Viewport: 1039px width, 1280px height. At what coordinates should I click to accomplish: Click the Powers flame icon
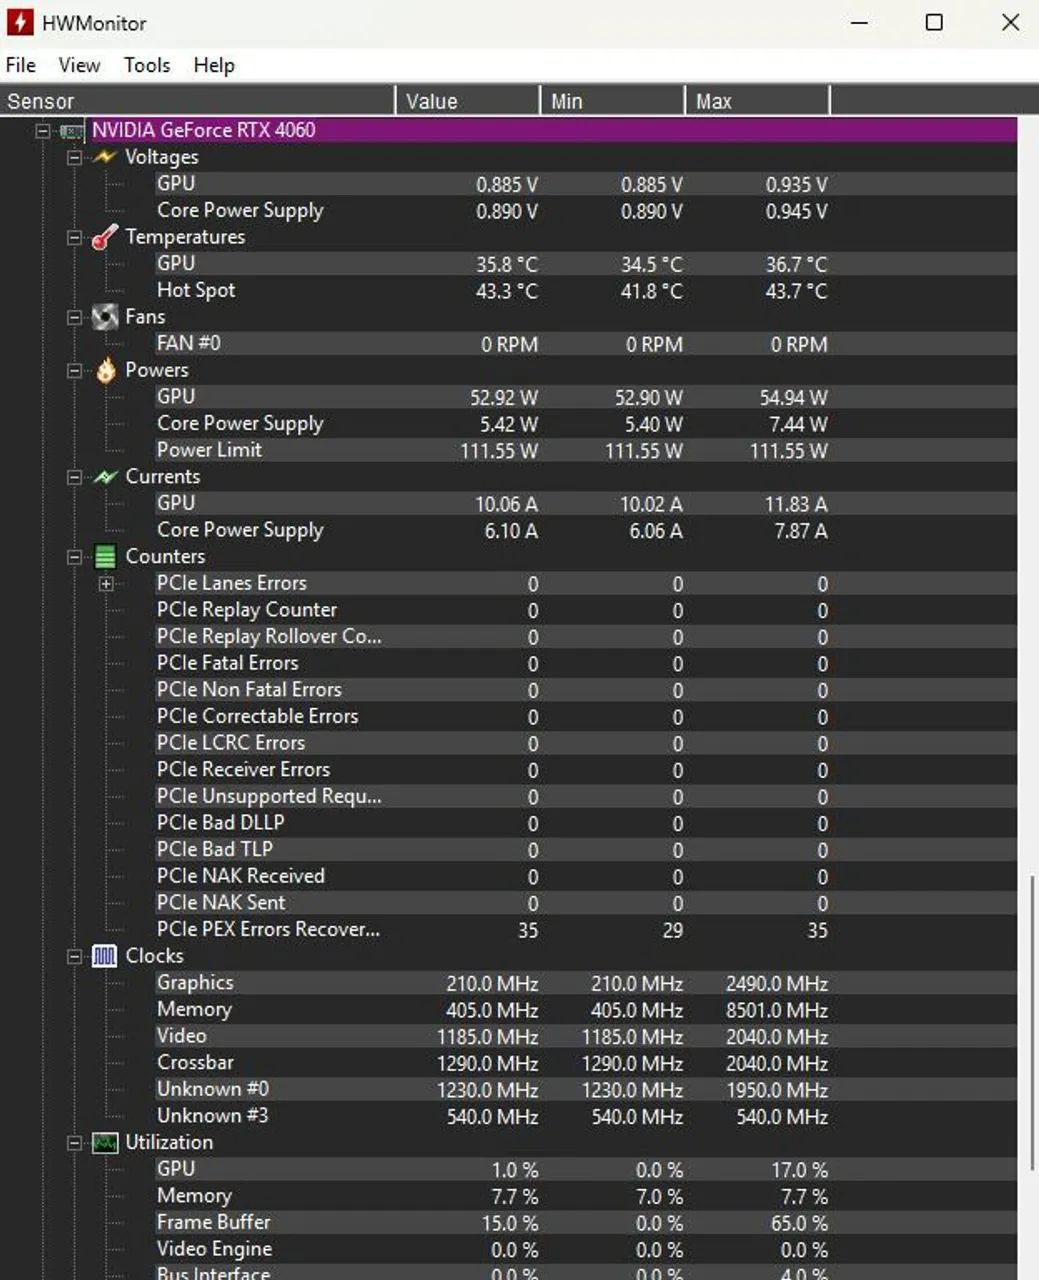(105, 370)
